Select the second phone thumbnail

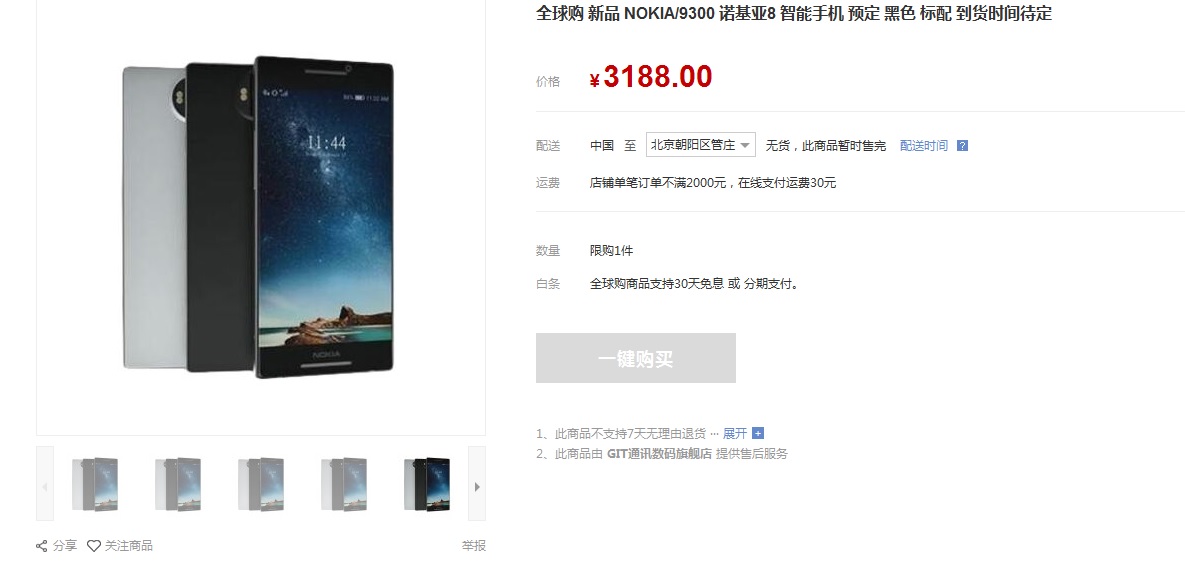coord(178,484)
